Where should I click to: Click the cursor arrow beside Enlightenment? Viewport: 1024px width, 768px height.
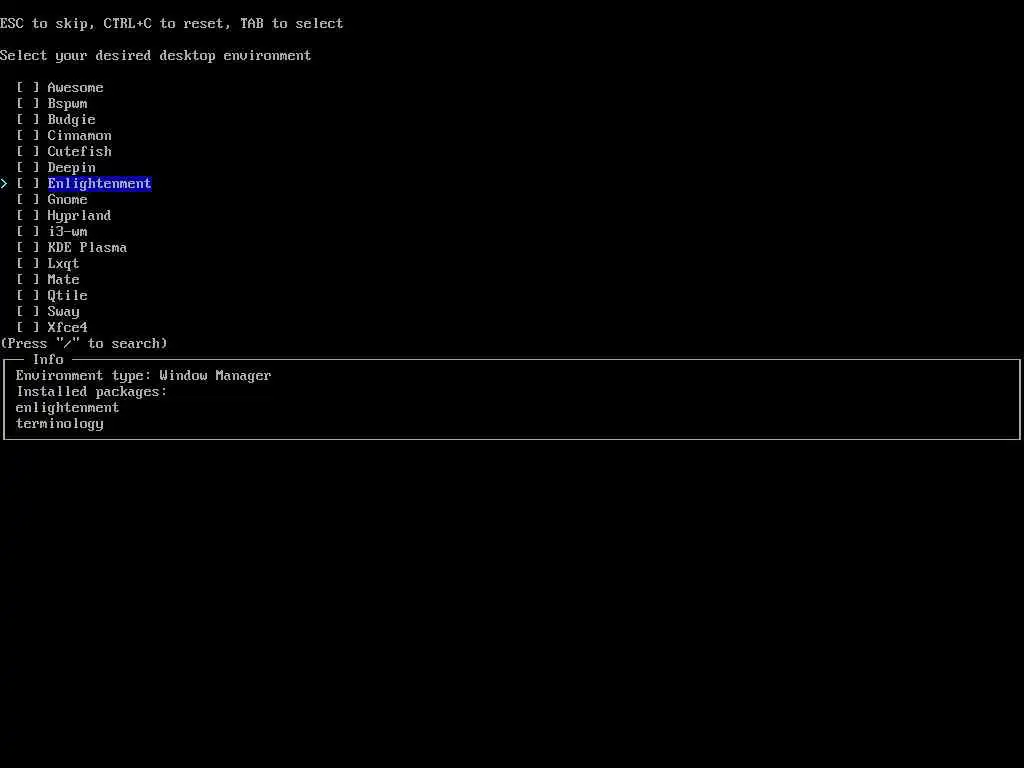(x=4, y=184)
